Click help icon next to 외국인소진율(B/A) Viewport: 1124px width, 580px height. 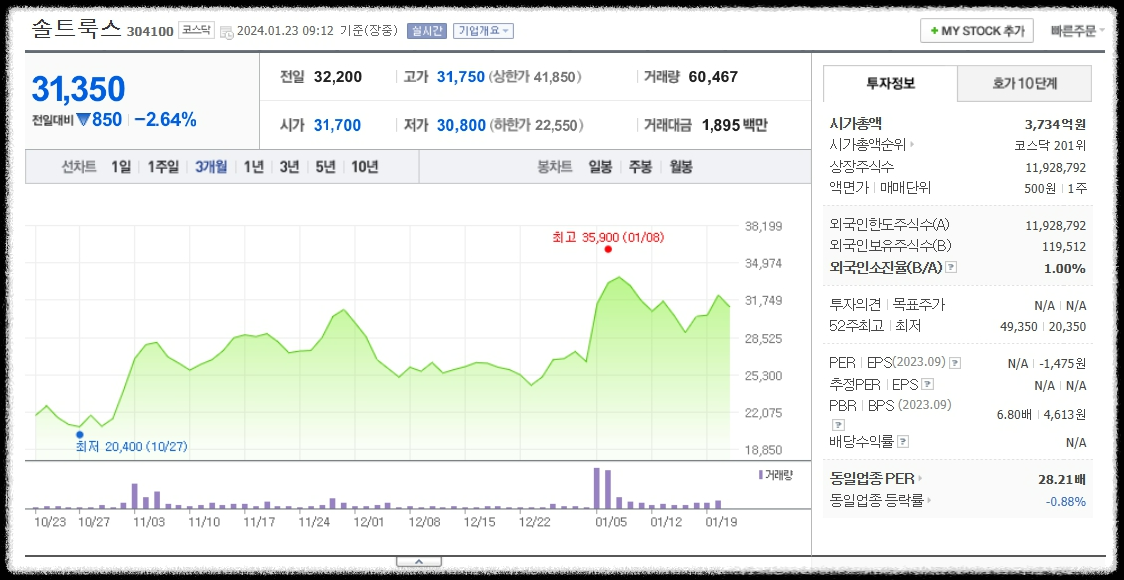pyautogui.click(x=951, y=267)
